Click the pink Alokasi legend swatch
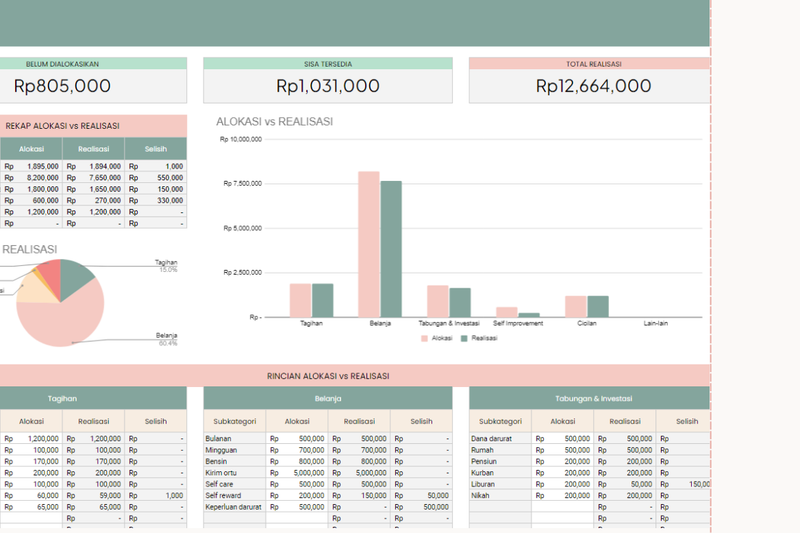 [x=424, y=339]
